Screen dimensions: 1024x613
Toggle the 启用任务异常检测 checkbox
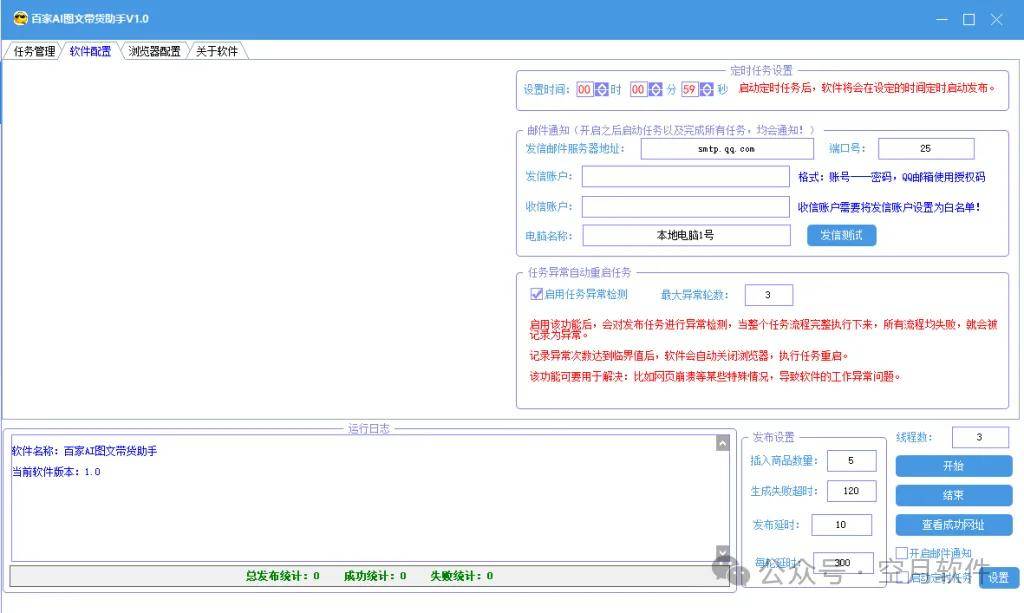tap(536, 294)
